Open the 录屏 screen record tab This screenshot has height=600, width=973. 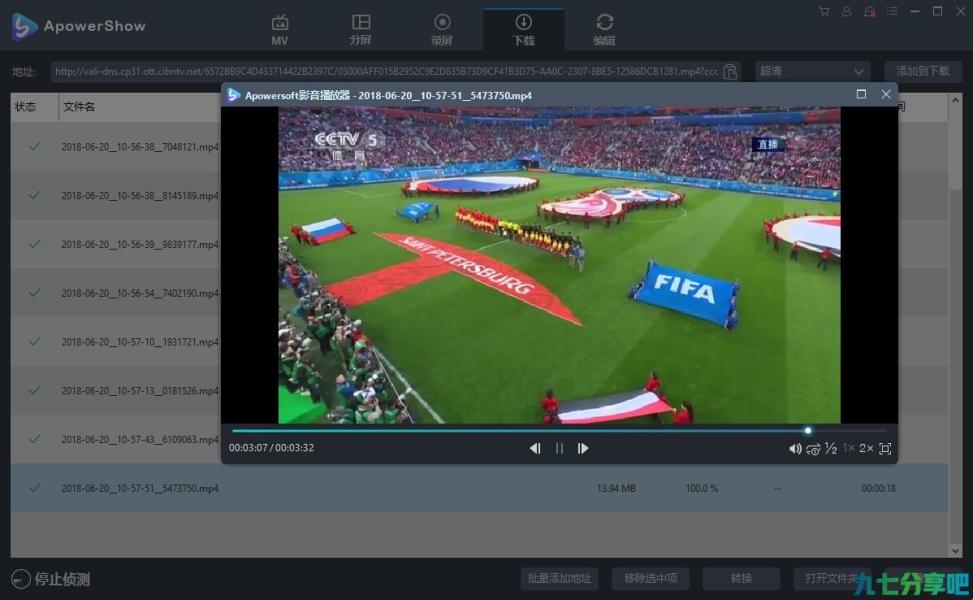coord(442,30)
